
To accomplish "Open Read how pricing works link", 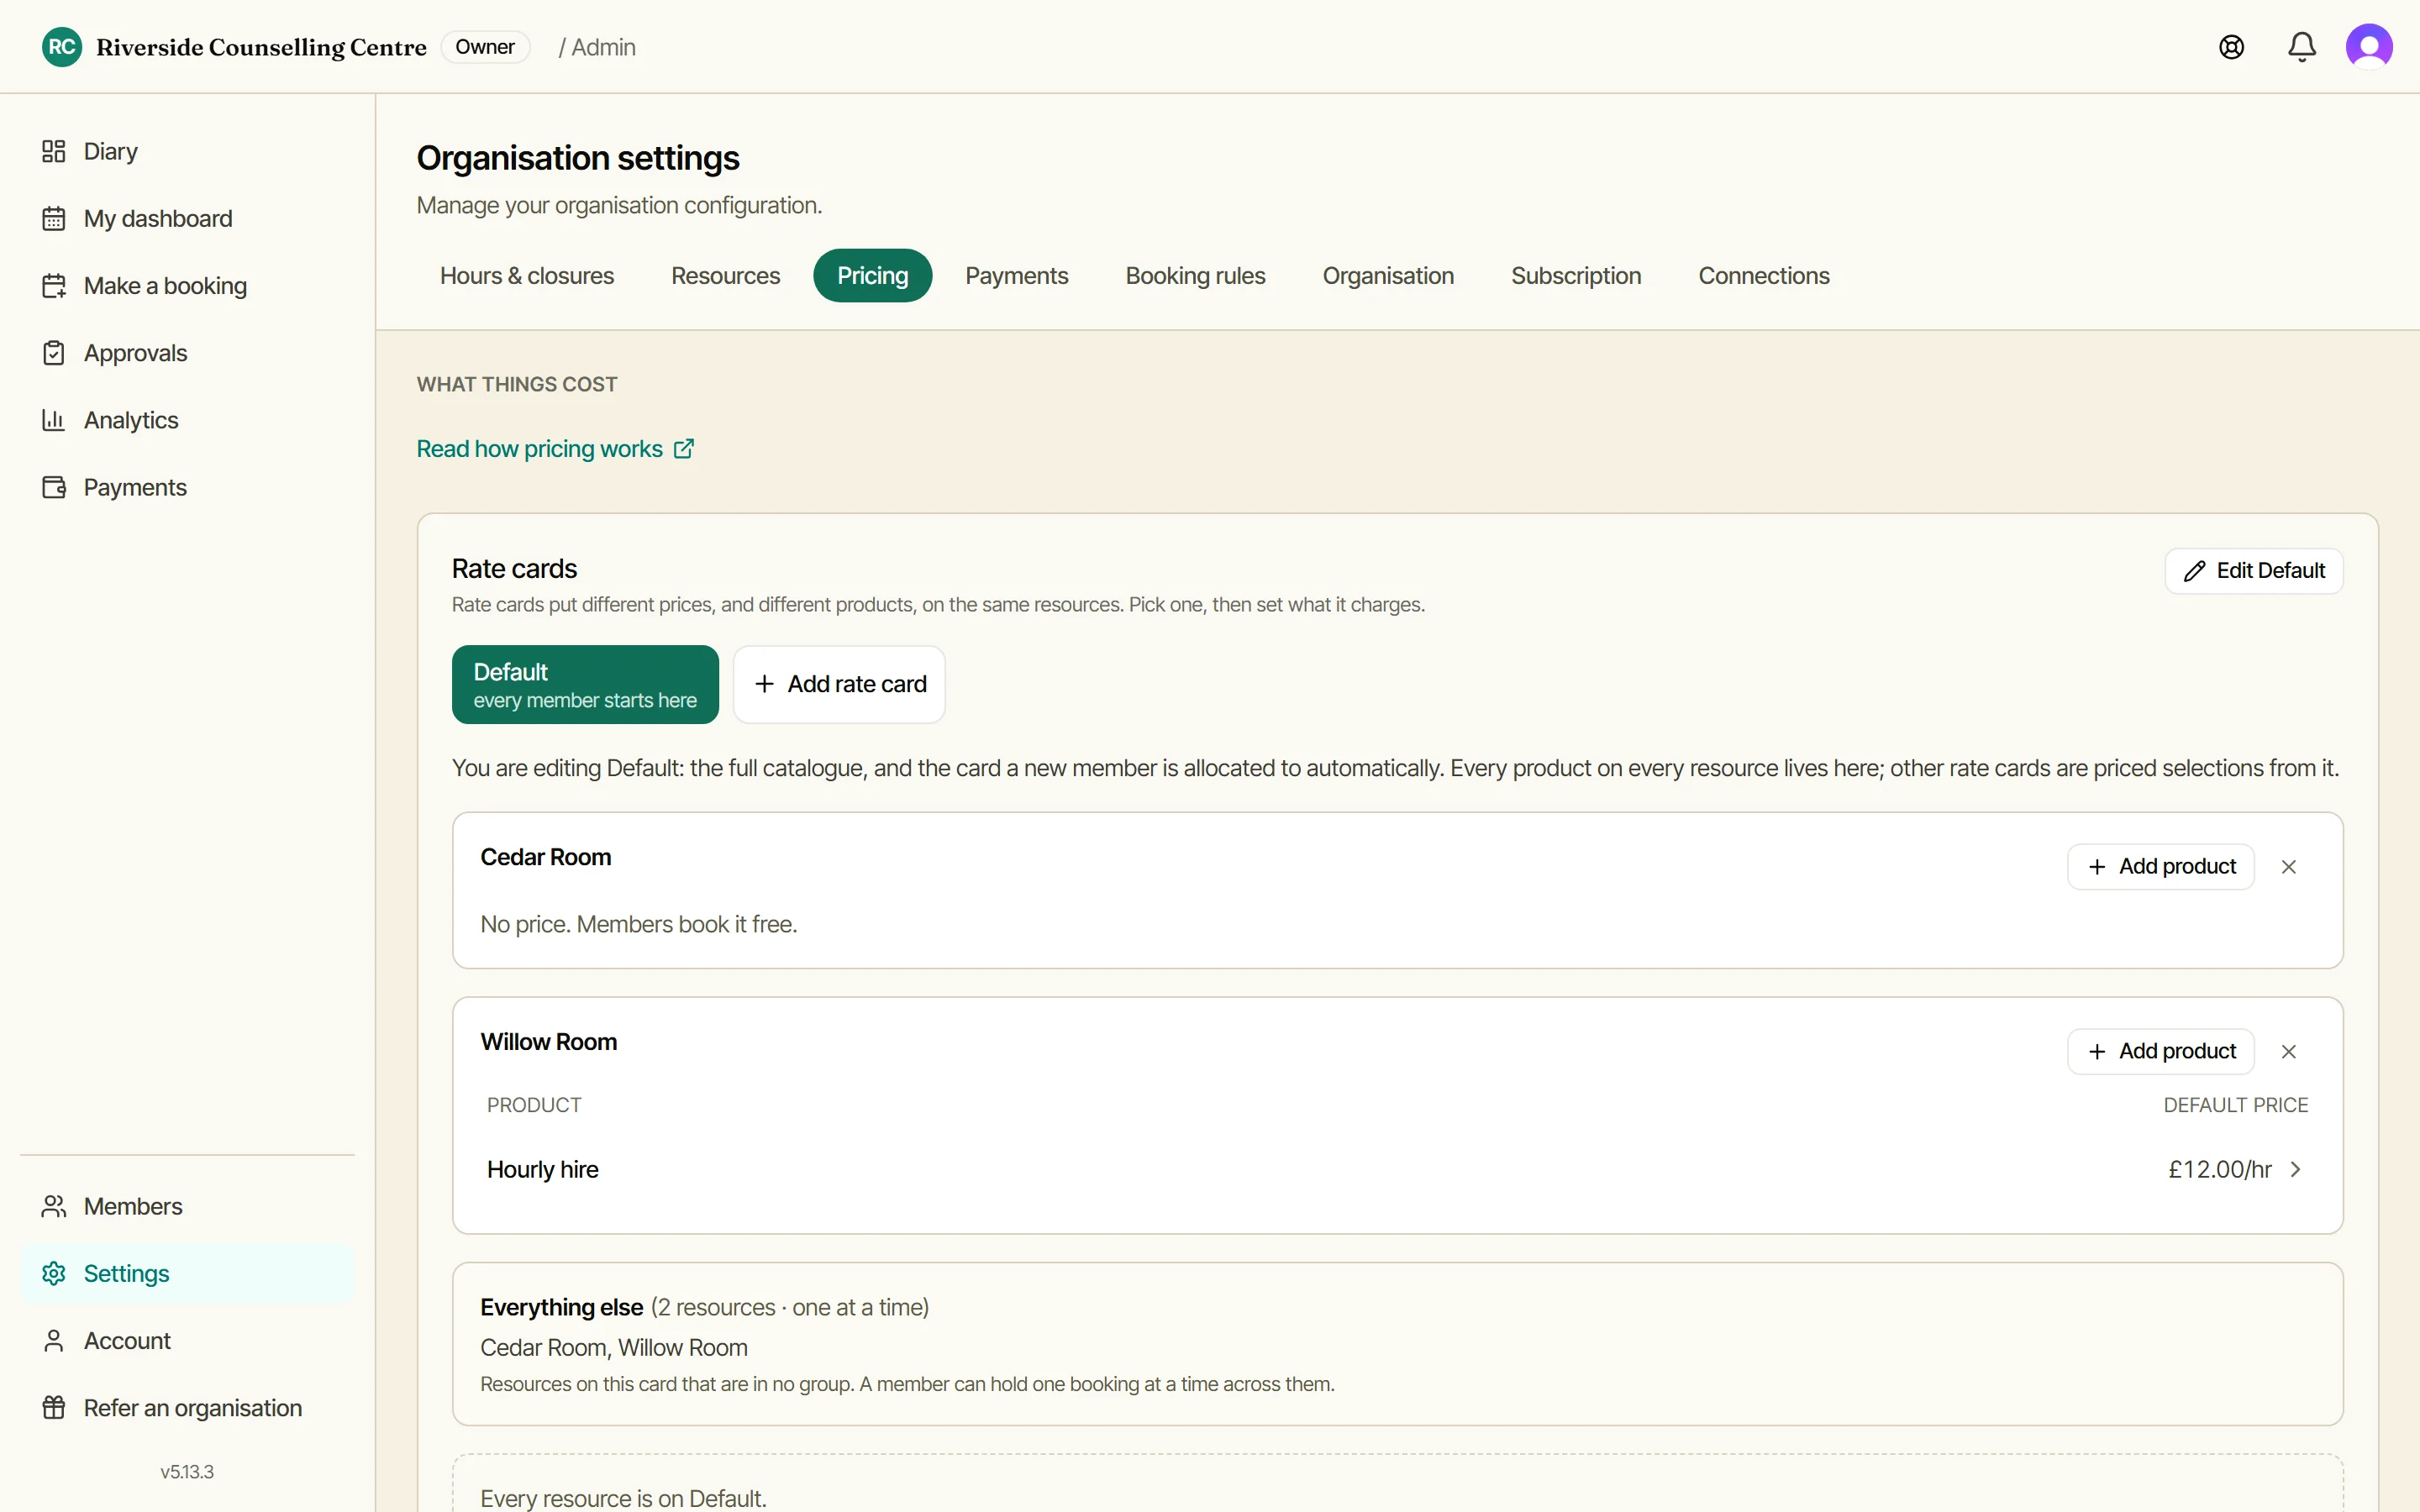I will [555, 449].
